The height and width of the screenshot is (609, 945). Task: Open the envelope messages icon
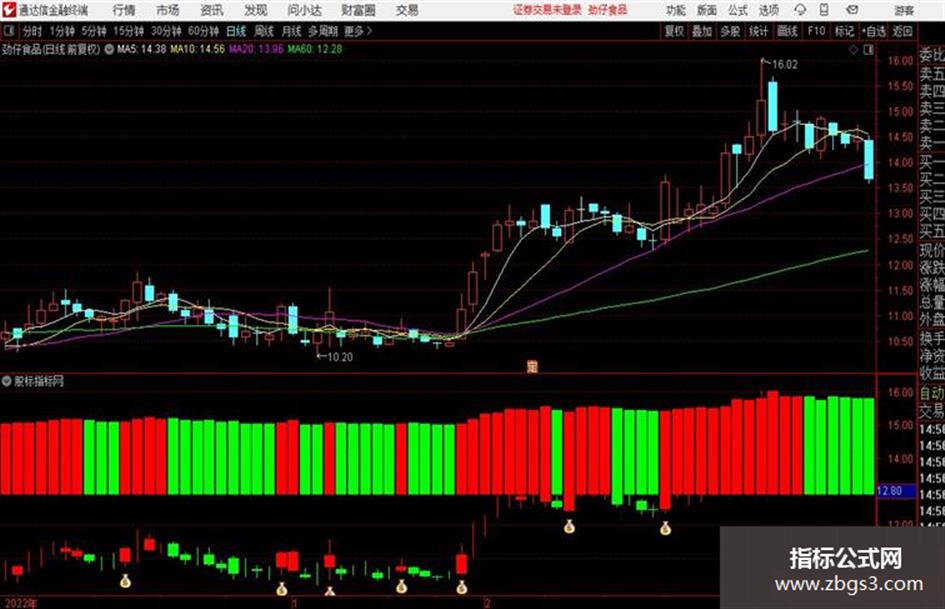click(852, 10)
